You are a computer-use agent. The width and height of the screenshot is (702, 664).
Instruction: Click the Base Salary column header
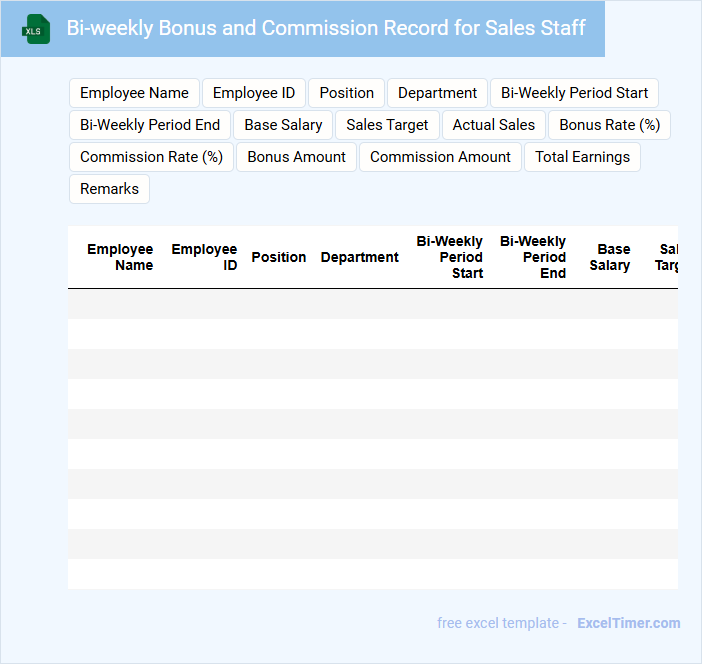[x=610, y=257]
